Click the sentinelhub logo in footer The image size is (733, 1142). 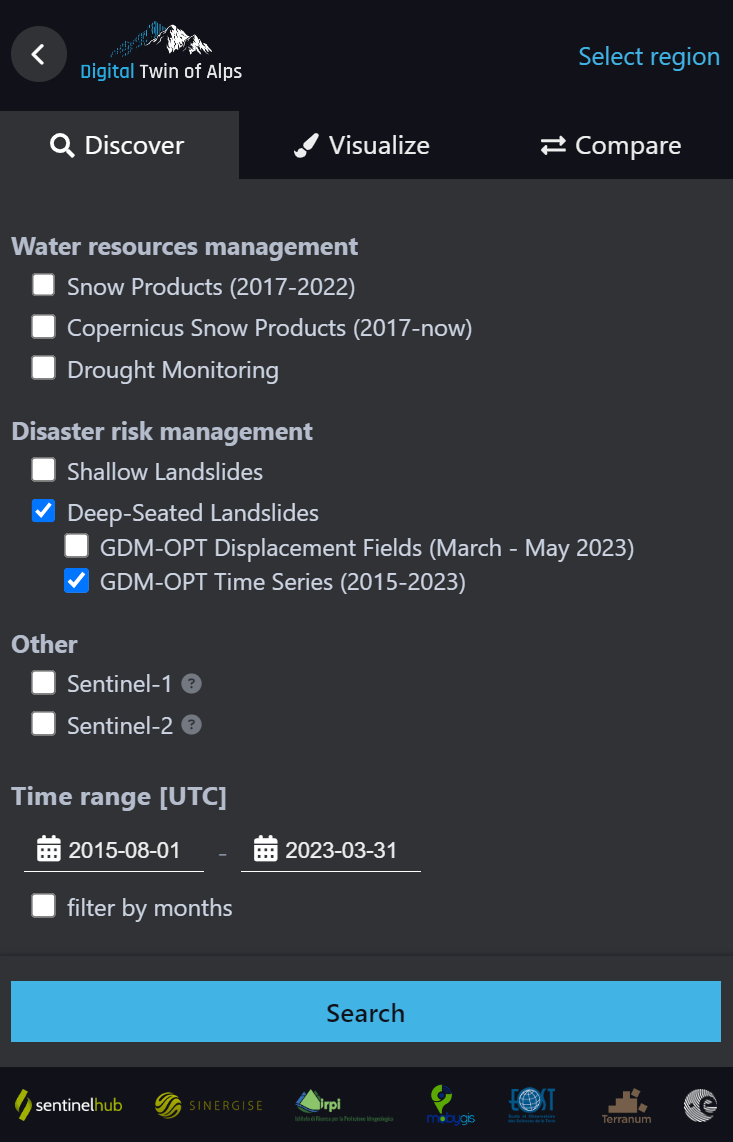point(68,1105)
